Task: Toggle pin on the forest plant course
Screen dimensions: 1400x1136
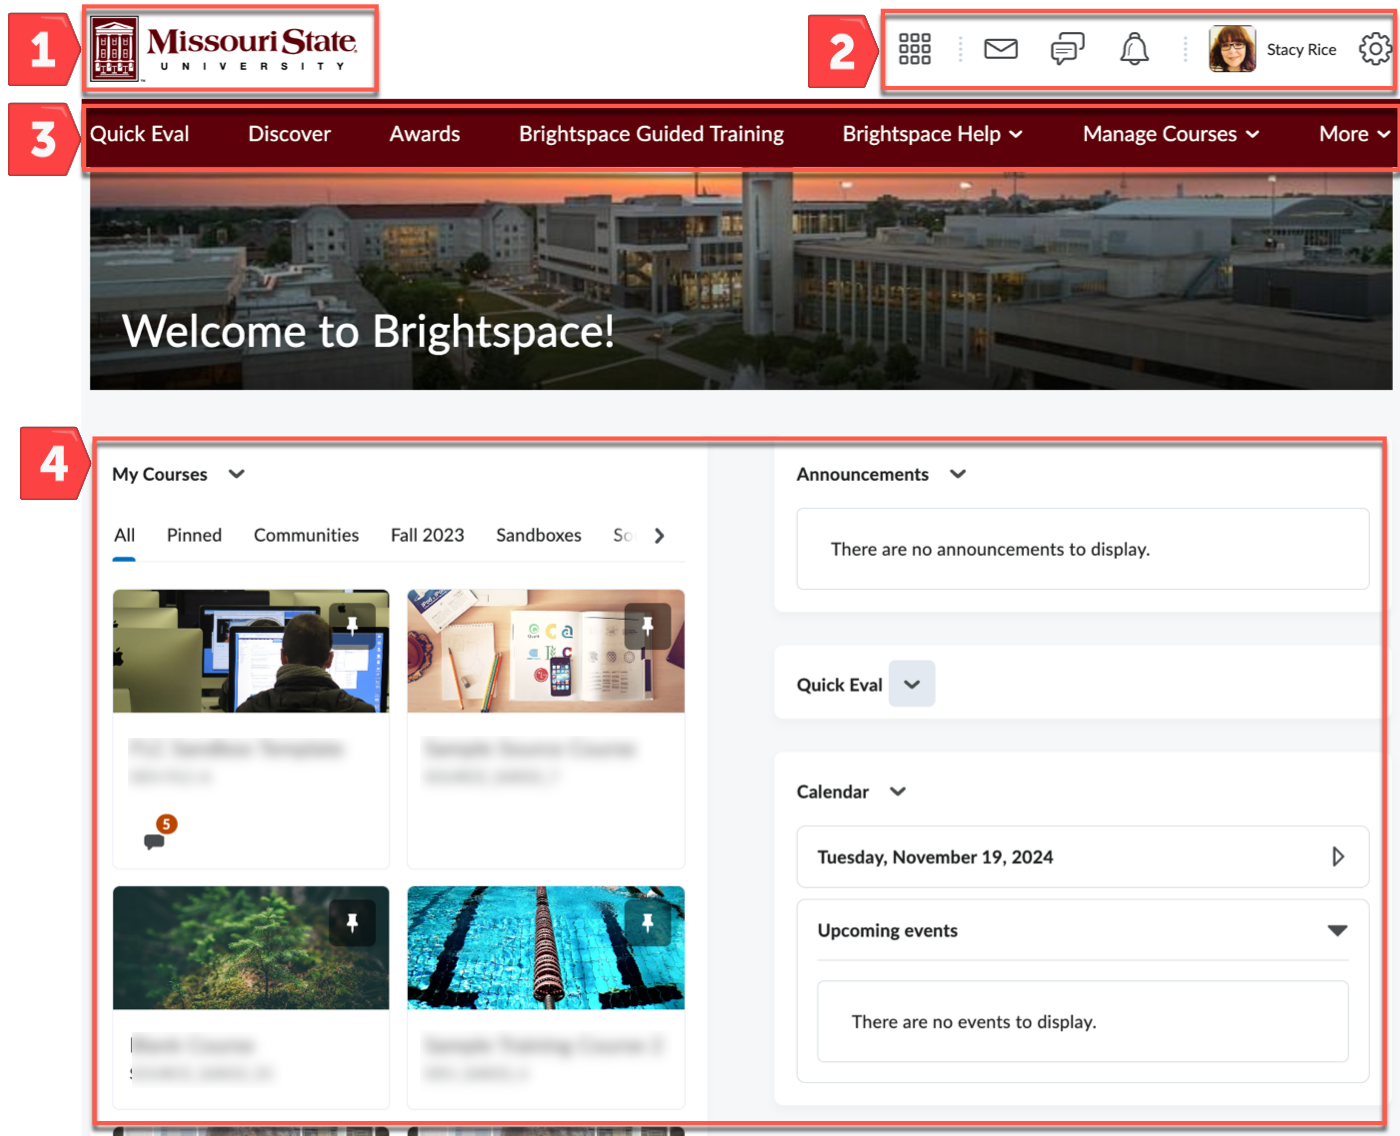Action: point(352,923)
